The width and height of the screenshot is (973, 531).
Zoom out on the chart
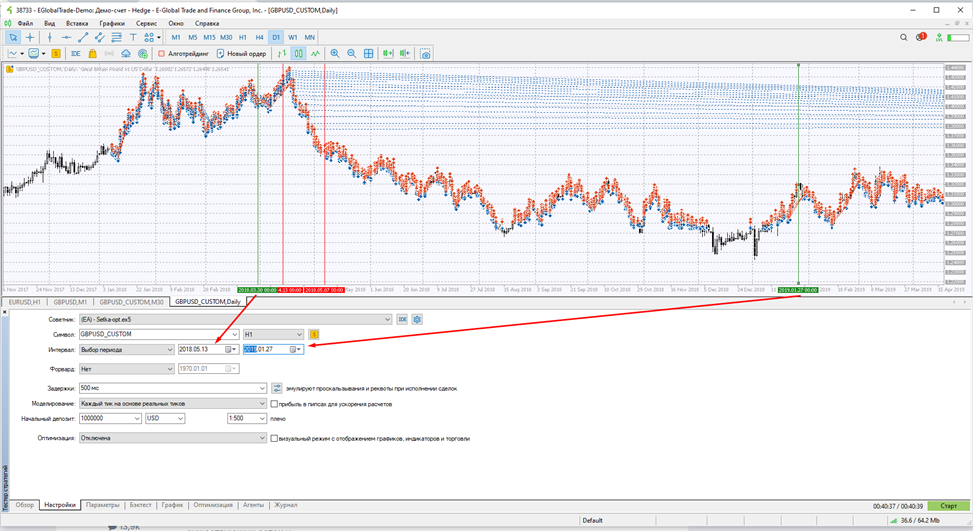coord(352,53)
